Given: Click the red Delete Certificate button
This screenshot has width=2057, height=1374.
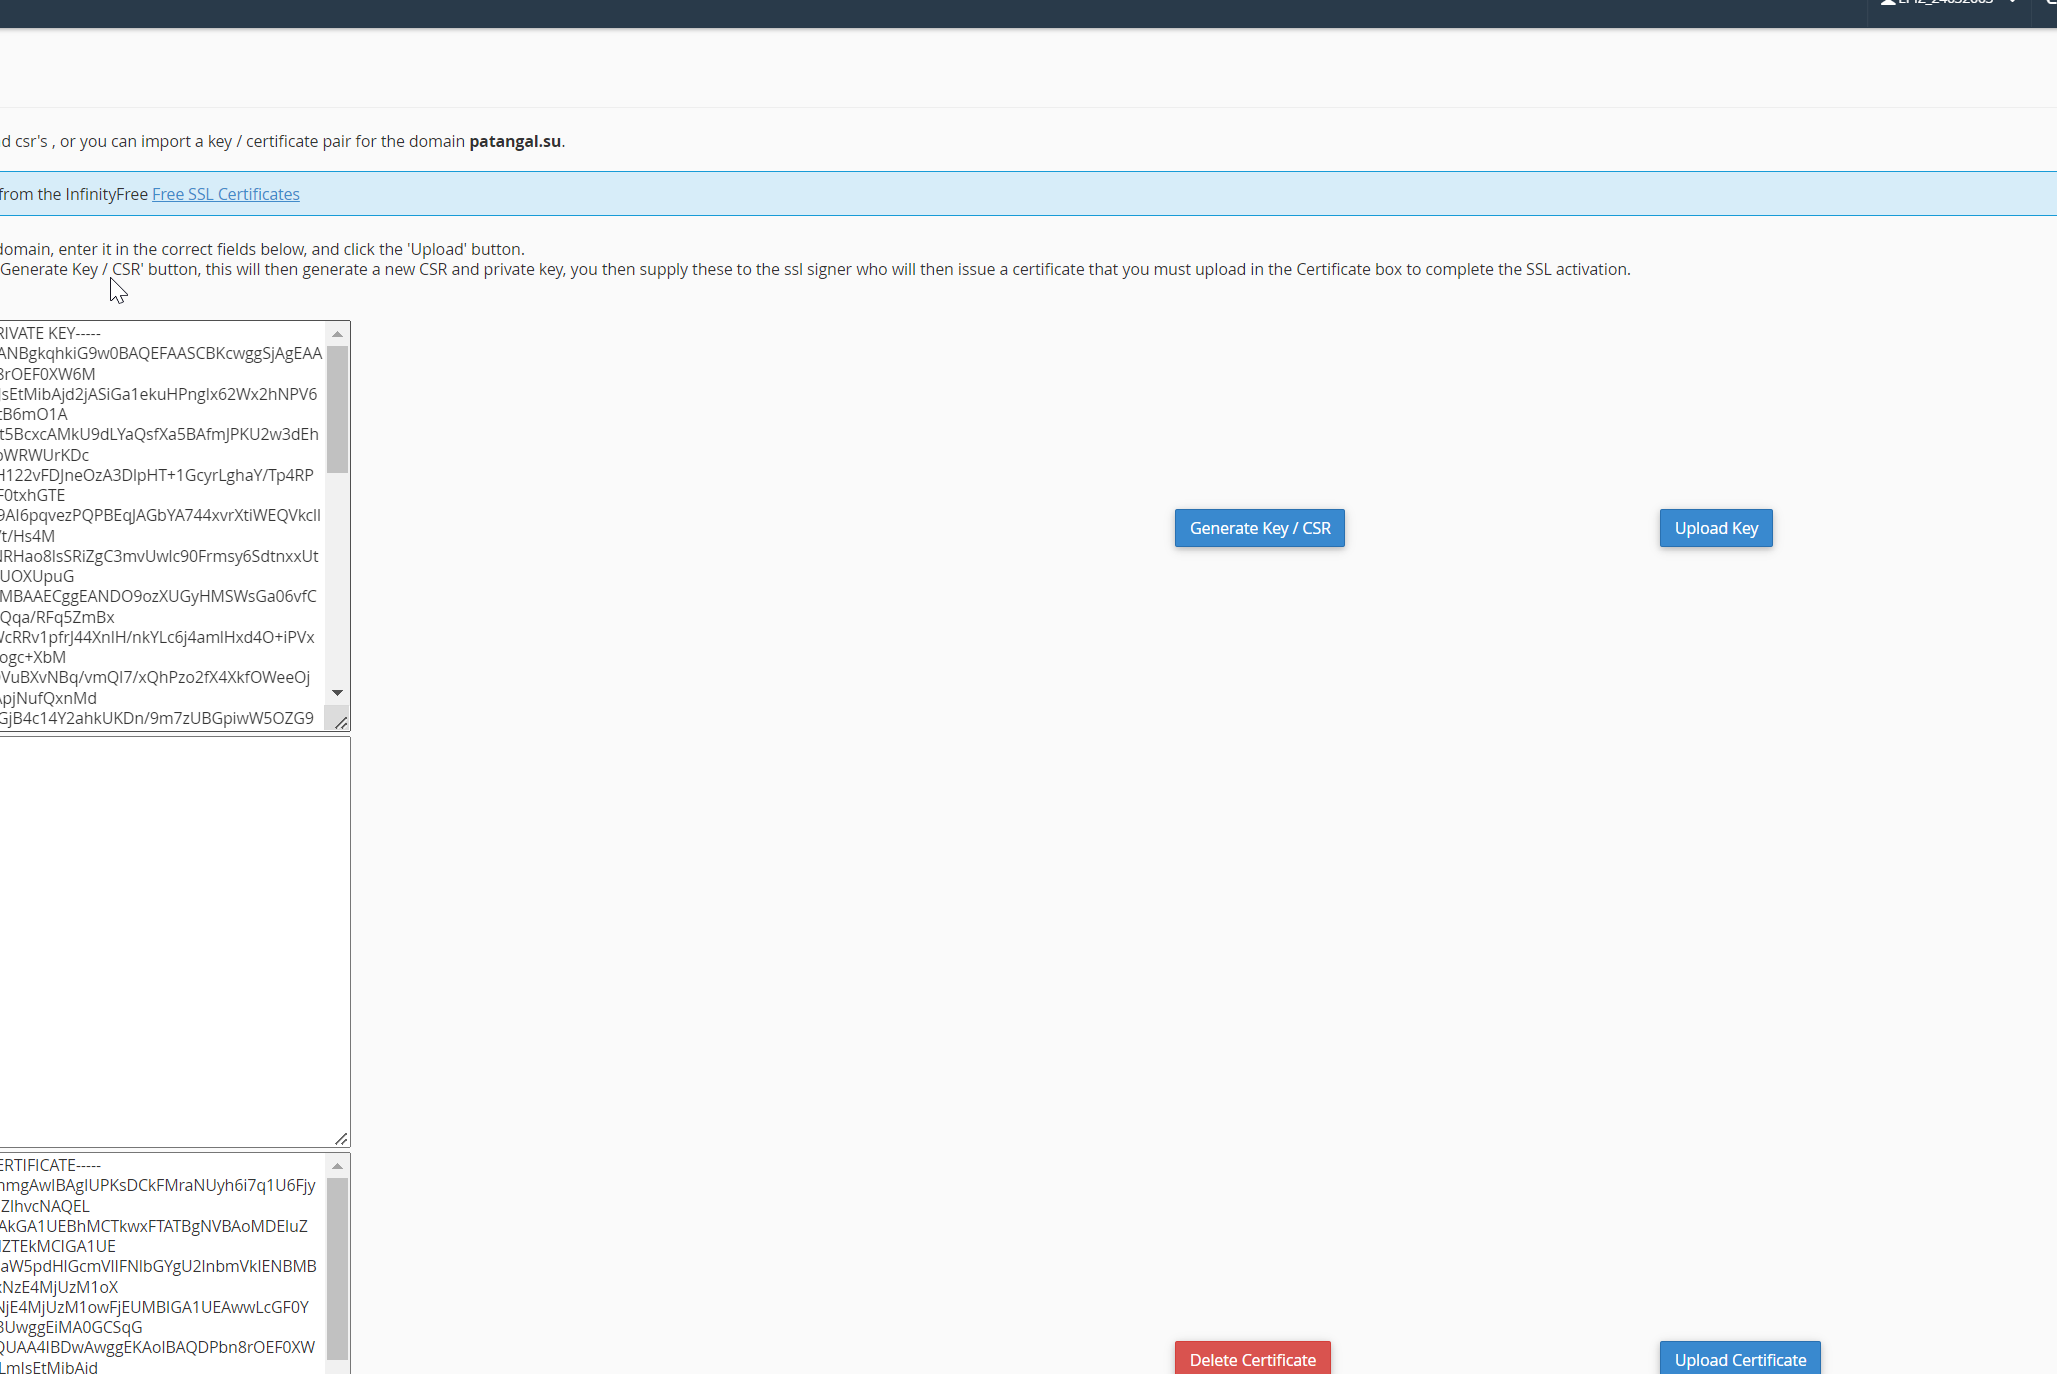Looking at the screenshot, I should 1252,1359.
